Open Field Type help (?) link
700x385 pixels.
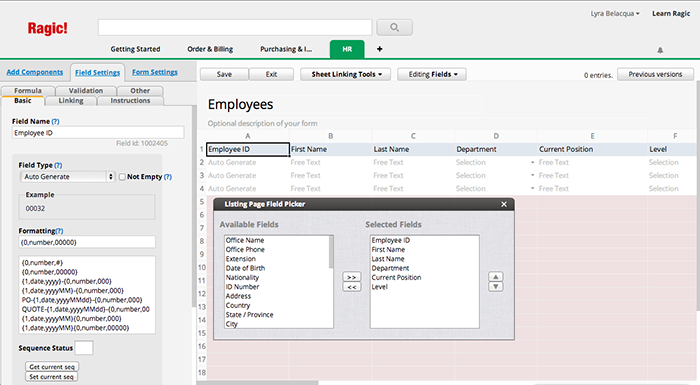[x=58, y=165]
